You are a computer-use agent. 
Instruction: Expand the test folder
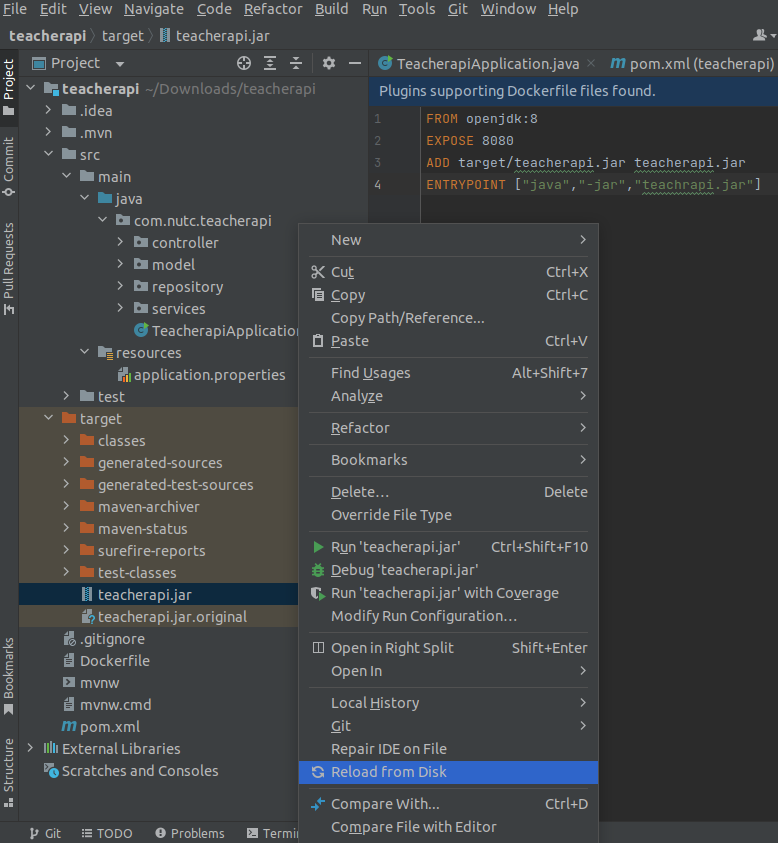[x=66, y=396]
